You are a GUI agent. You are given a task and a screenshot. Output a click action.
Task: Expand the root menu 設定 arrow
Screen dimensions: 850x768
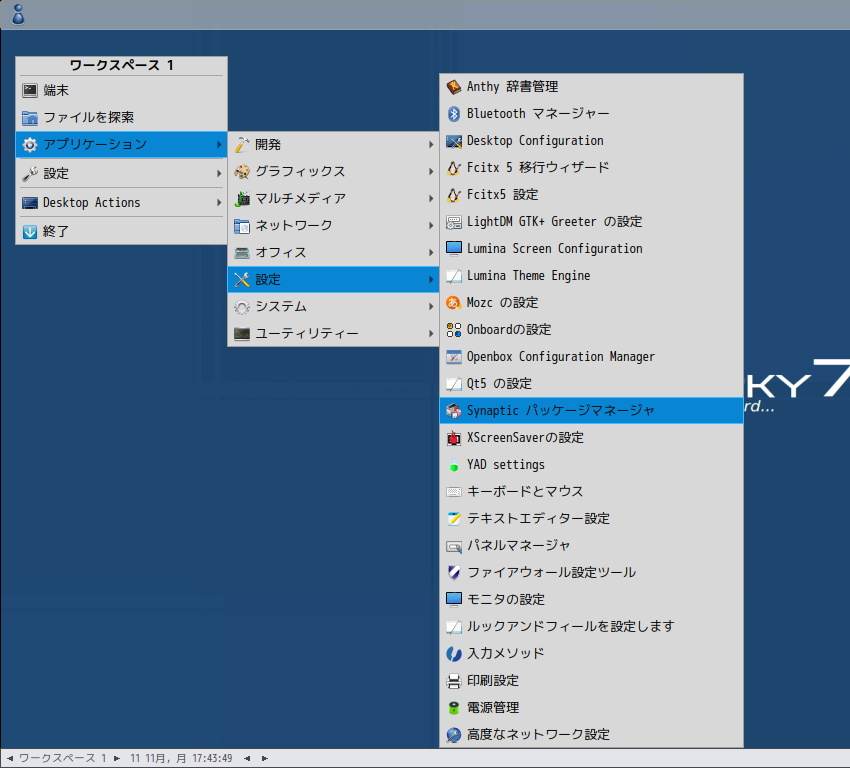(x=219, y=173)
